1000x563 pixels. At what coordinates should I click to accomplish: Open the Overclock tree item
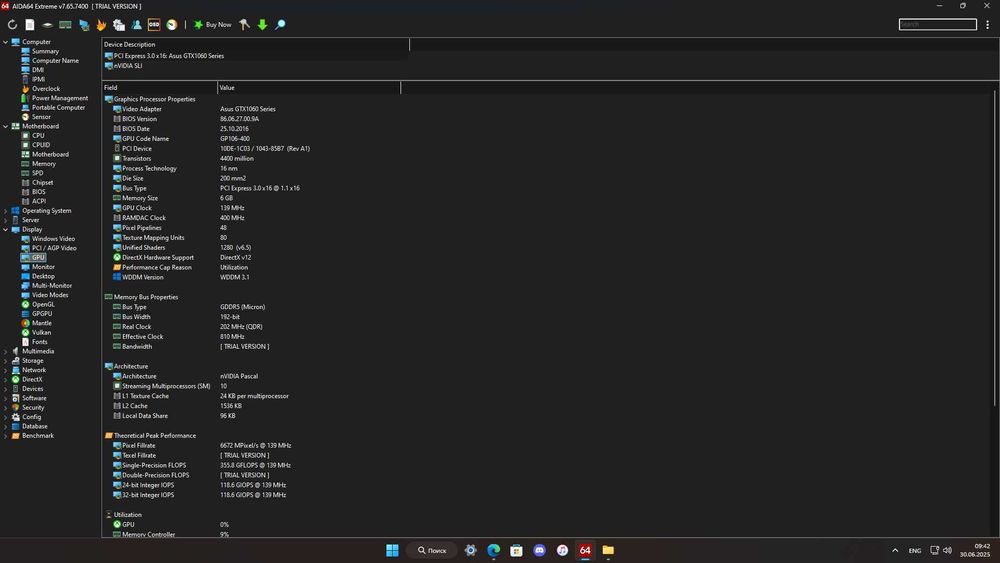[x=46, y=89]
